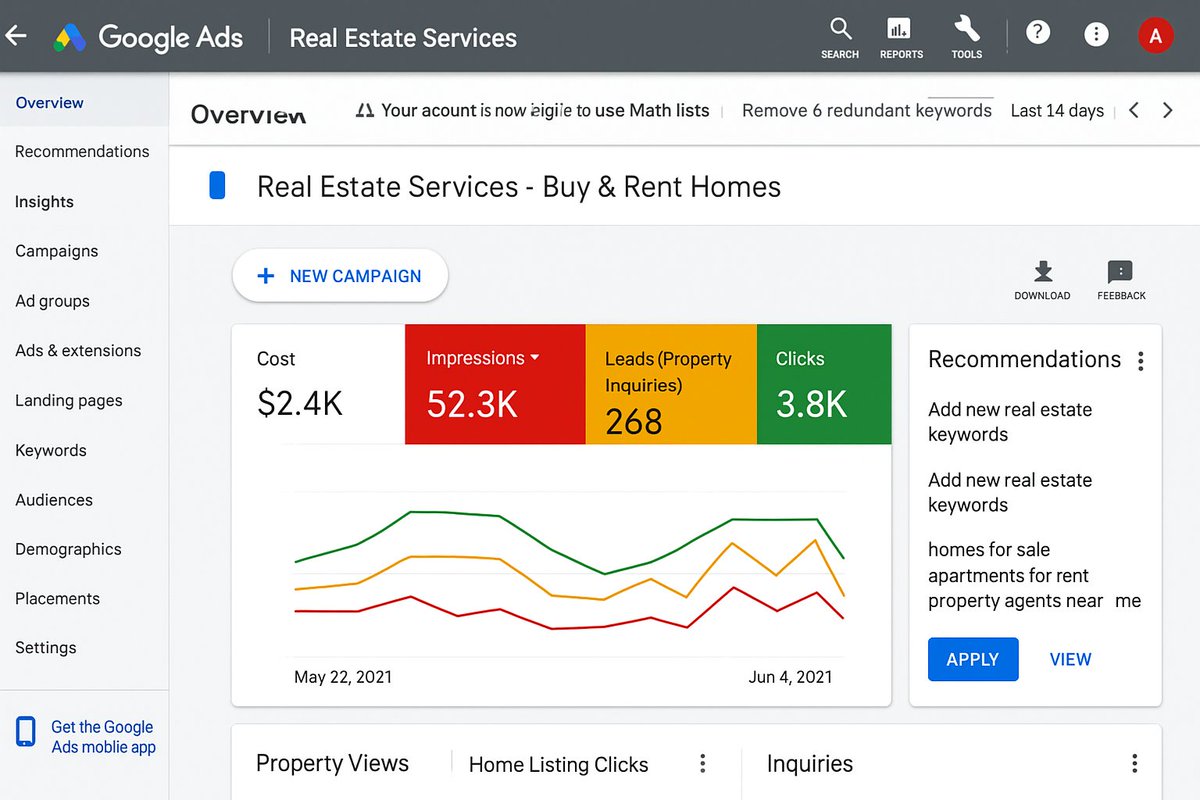Go to the previous date range
Image resolution: width=1200 pixels, height=800 pixels.
1134,110
